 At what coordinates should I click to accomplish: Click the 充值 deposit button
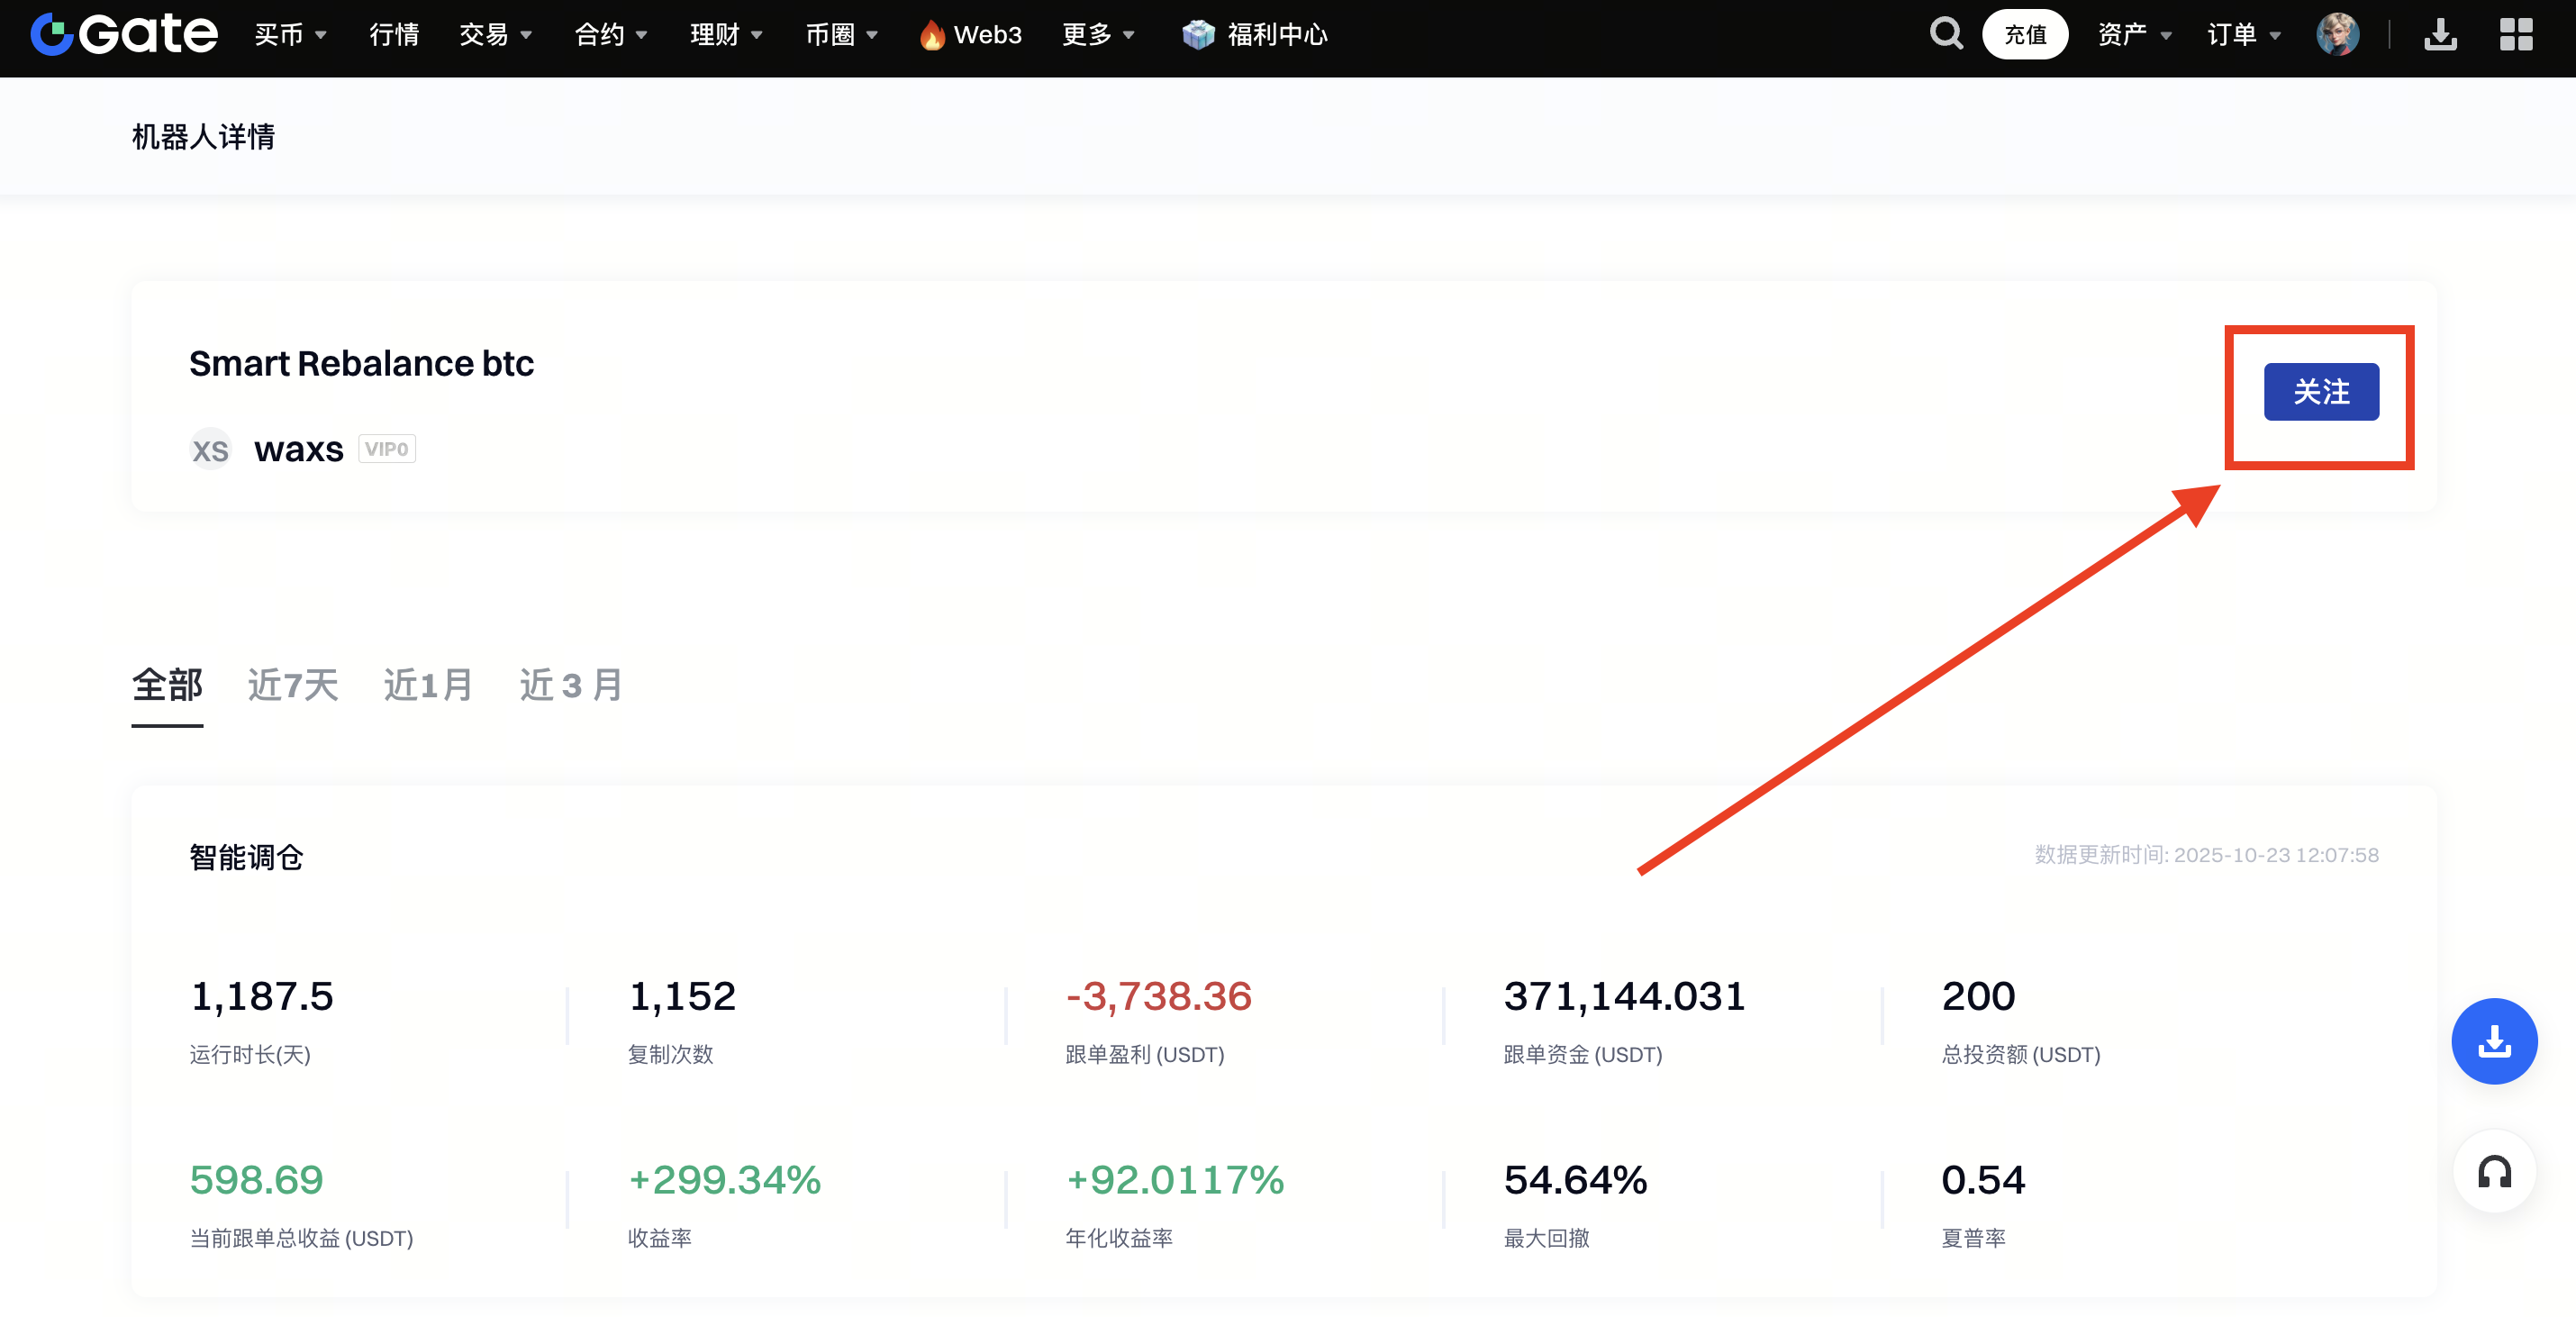(x=2024, y=35)
